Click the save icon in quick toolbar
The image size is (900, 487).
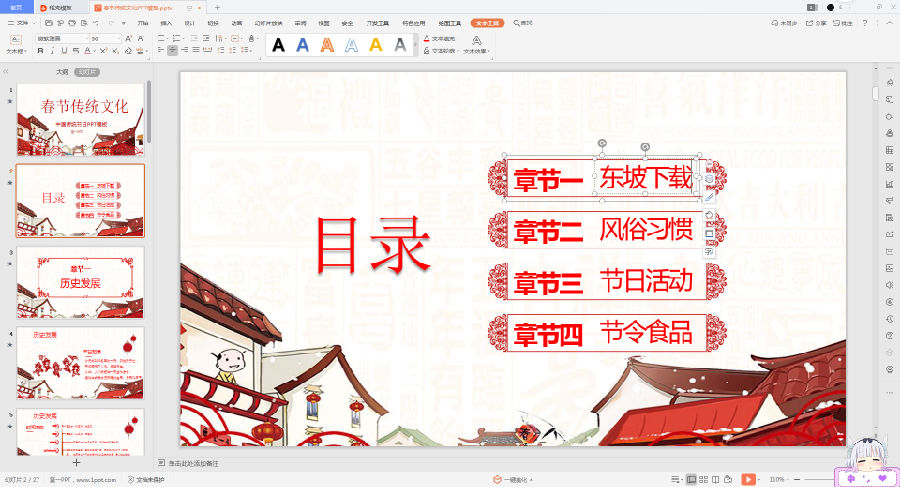coord(49,23)
